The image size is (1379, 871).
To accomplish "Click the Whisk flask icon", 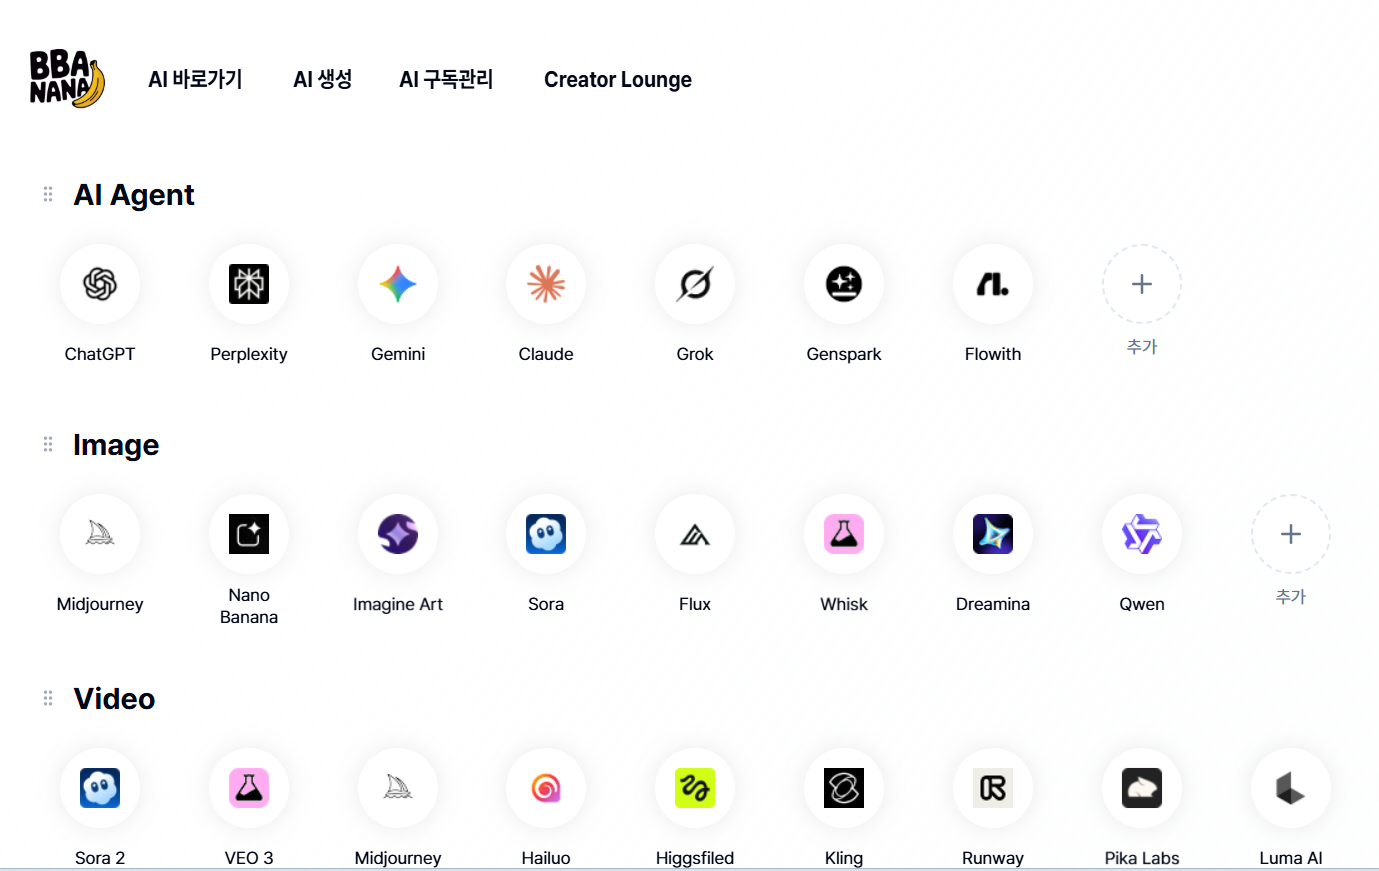I will [x=844, y=534].
